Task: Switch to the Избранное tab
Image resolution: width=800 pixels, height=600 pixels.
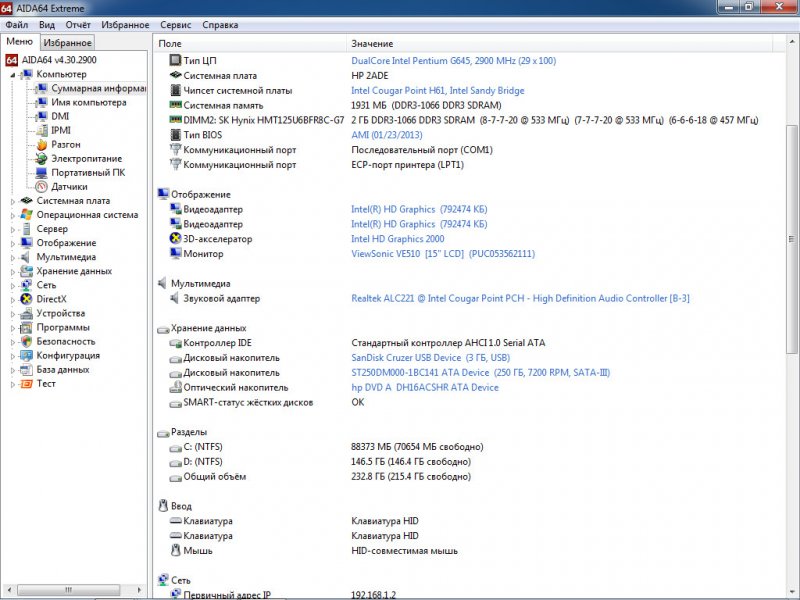Action: (70, 42)
